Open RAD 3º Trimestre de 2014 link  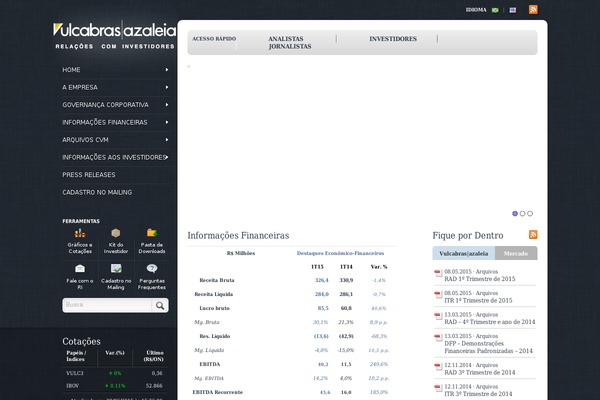pyautogui.click(x=480, y=372)
